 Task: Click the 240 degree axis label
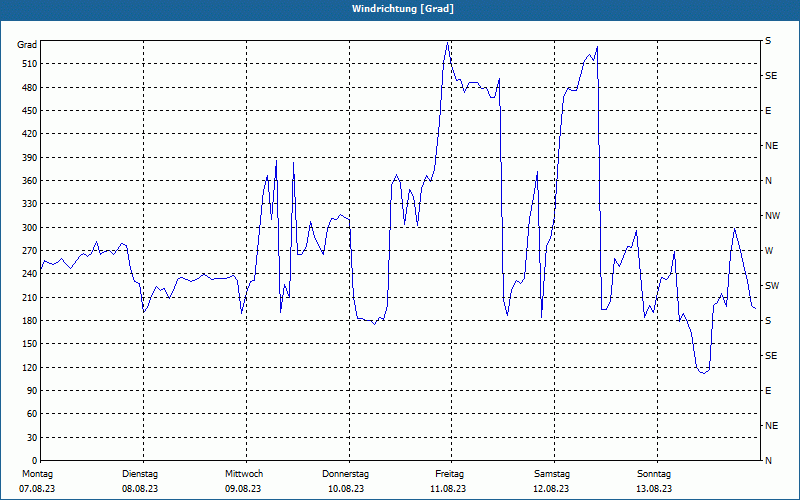[30, 274]
